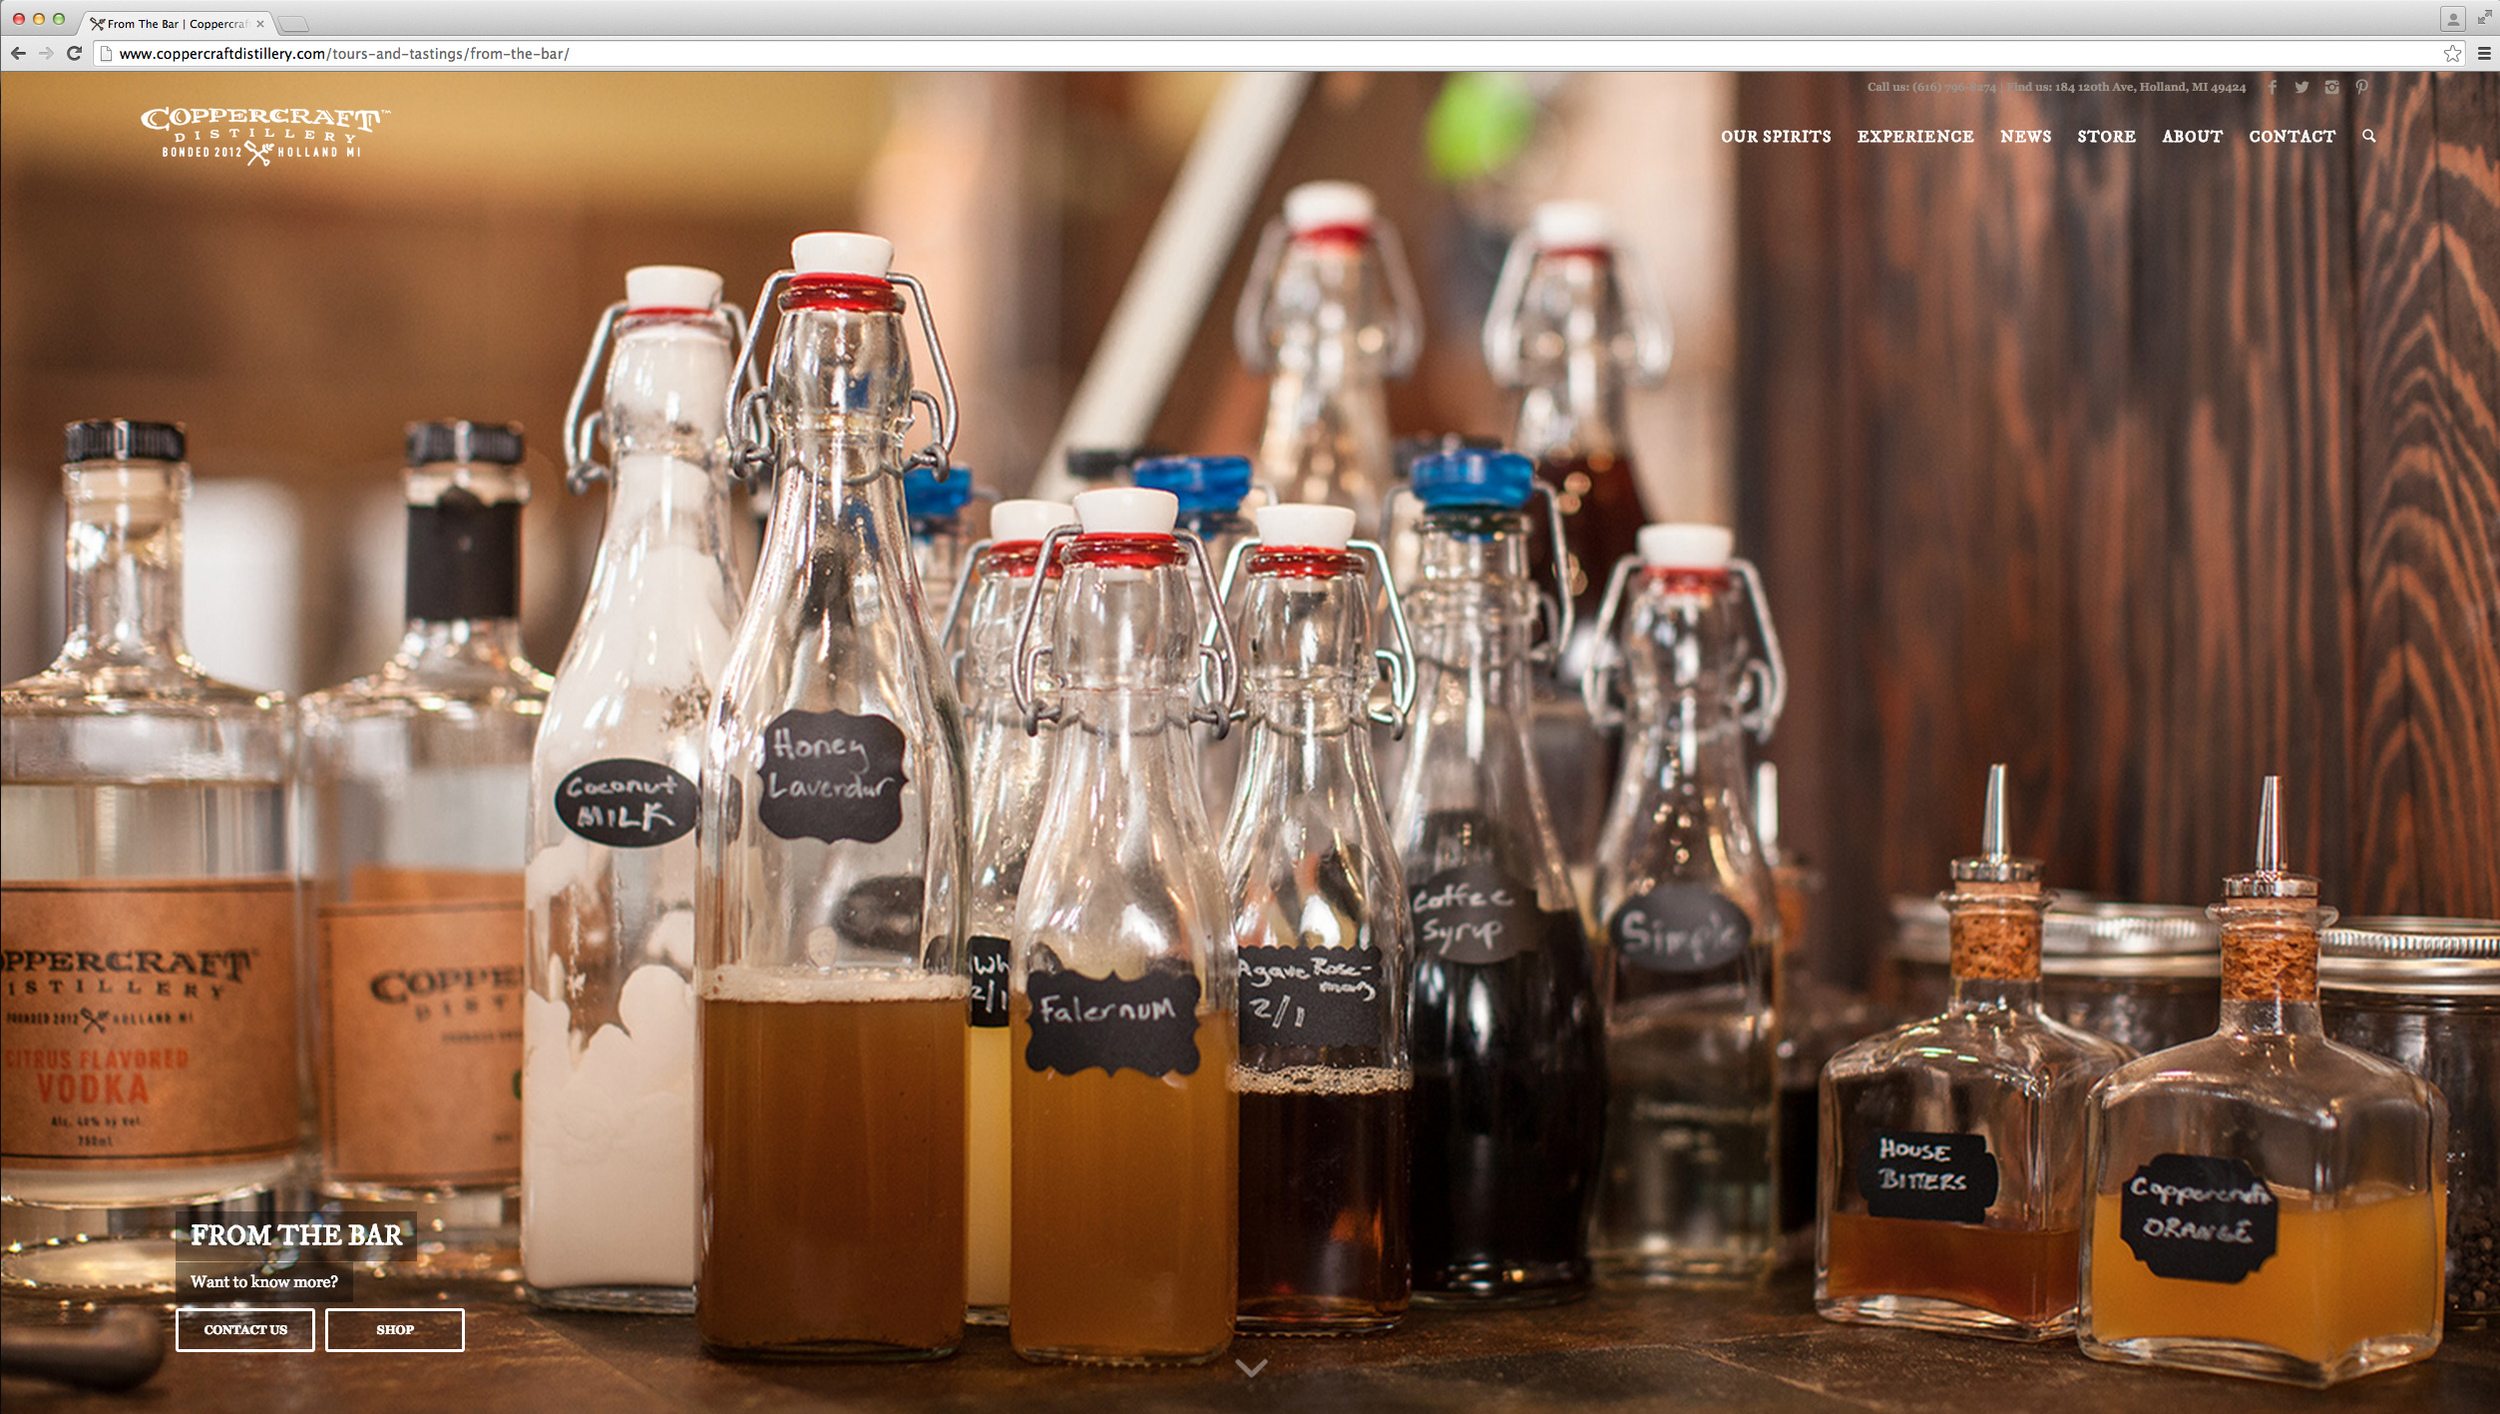Open the Our Spirits menu
Screen dimensions: 2500x1414
(x=1775, y=136)
